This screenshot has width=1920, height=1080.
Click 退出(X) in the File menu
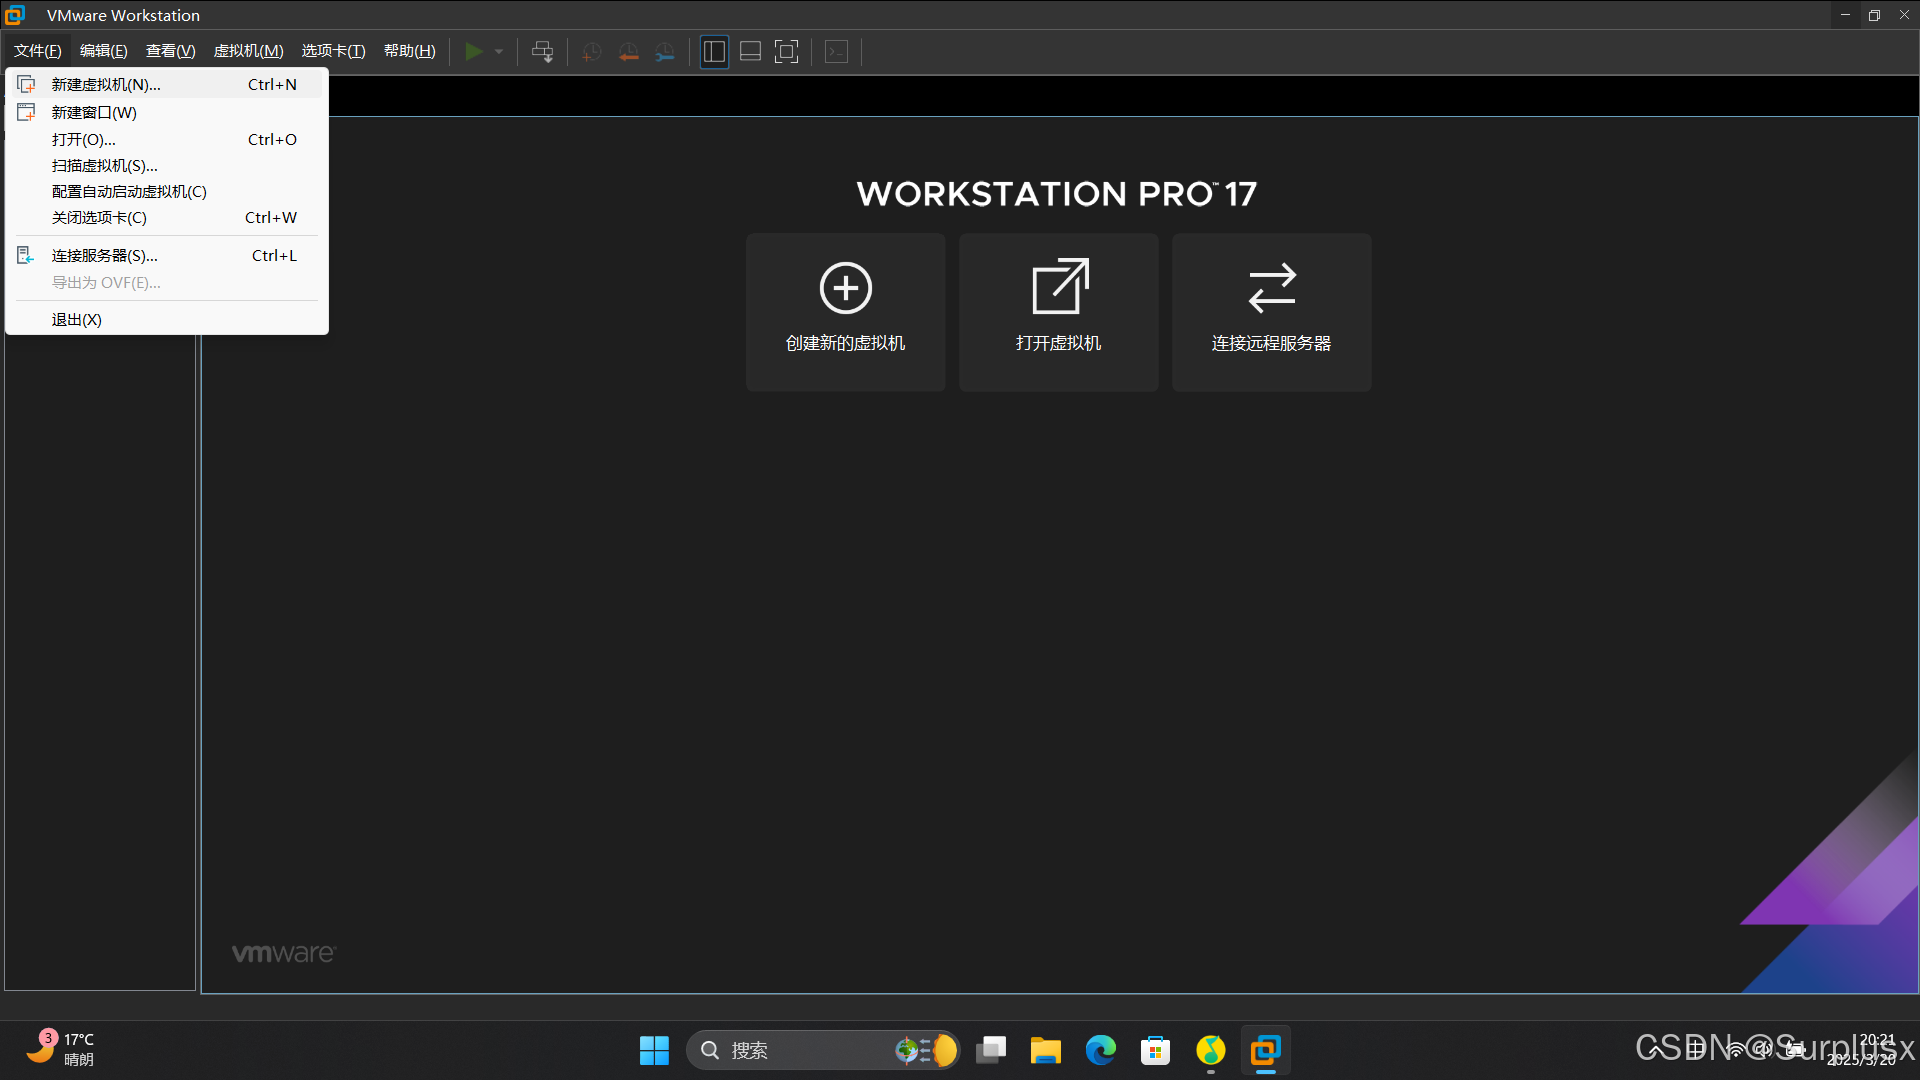point(77,320)
